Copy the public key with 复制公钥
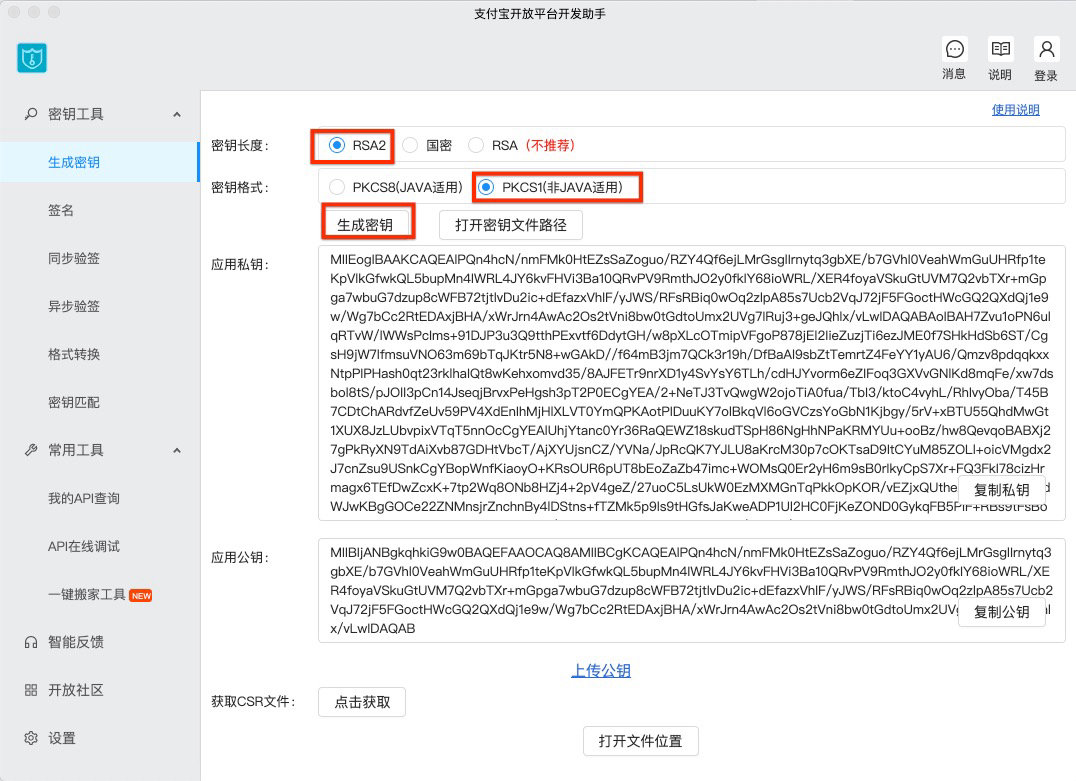Viewport: 1076px width, 781px height. [1002, 612]
